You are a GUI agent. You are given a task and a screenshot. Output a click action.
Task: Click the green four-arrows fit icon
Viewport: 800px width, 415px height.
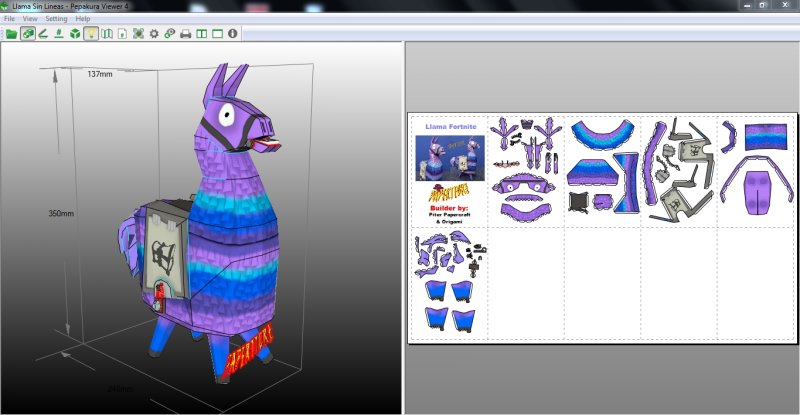[138, 33]
